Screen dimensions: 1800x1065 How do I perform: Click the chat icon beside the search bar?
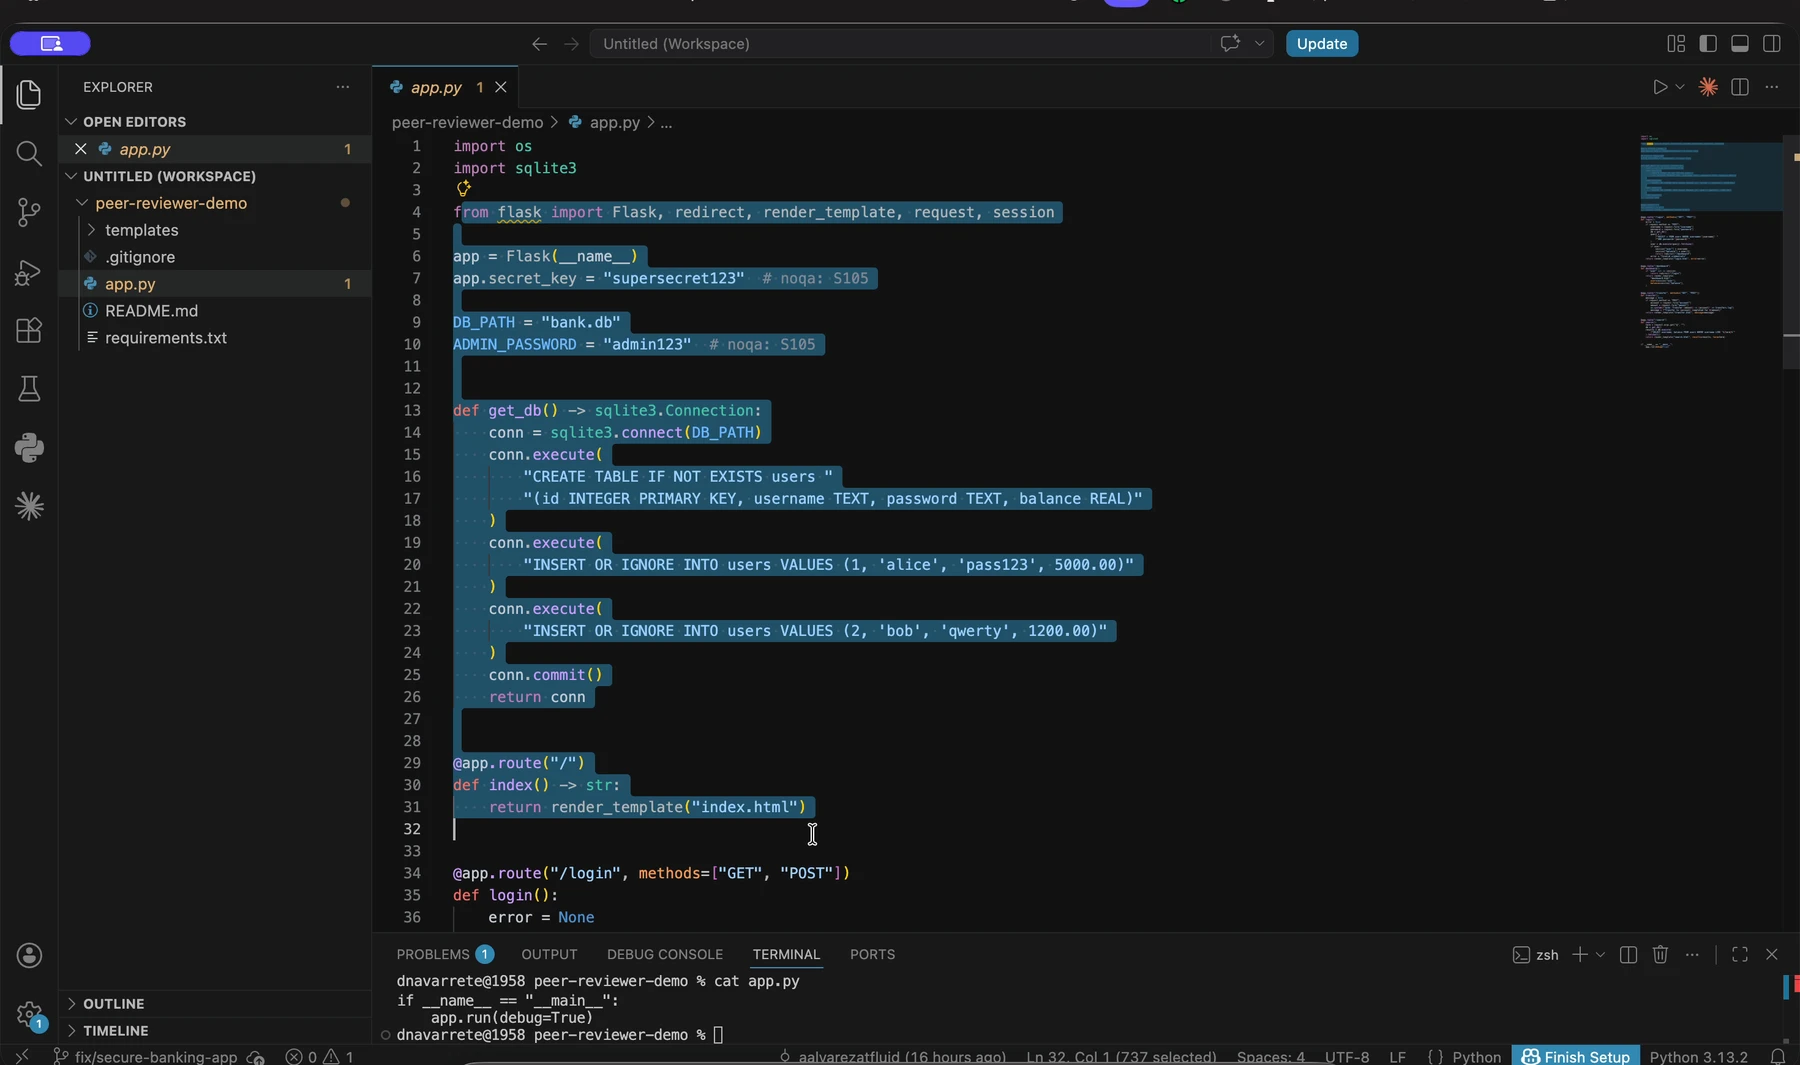pyautogui.click(x=1230, y=43)
